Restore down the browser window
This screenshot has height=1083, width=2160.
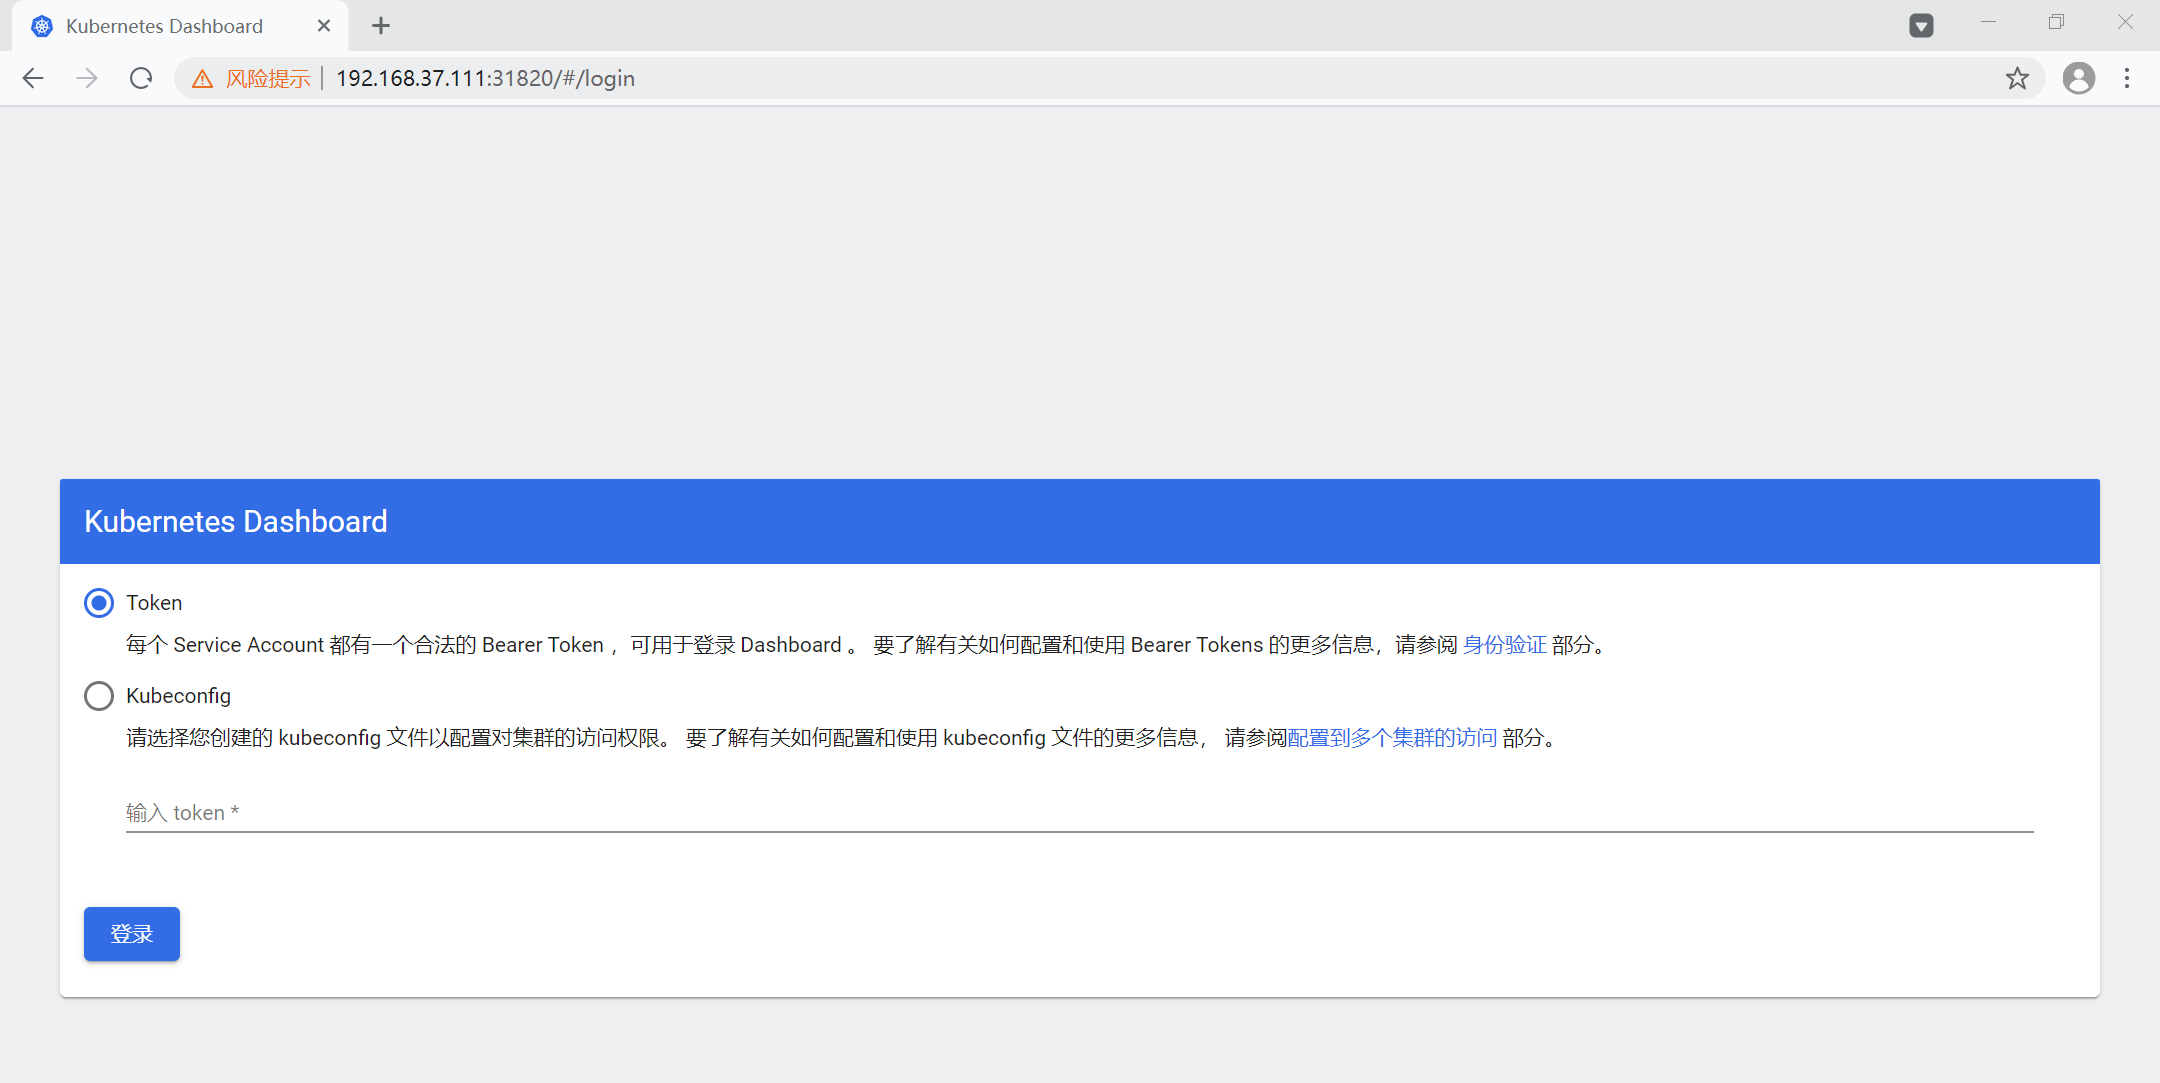click(x=2056, y=22)
